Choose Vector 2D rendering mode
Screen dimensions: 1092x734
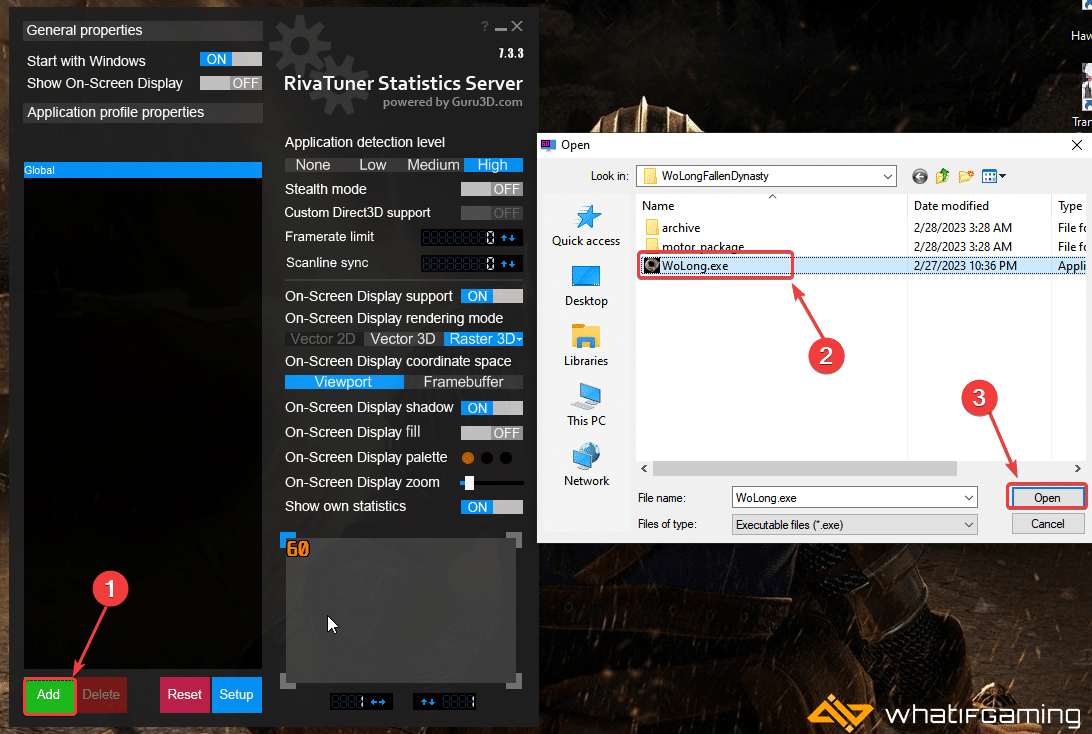(x=323, y=339)
